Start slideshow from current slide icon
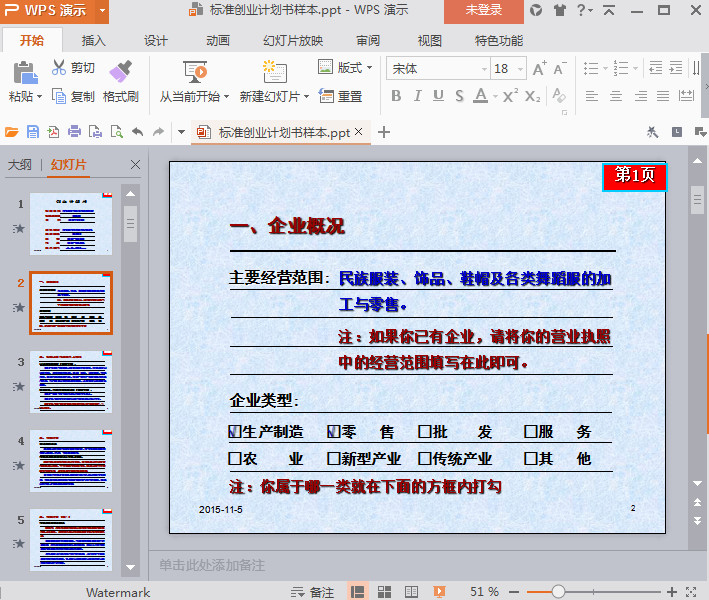The width and height of the screenshot is (709, 600). [195, 72]
